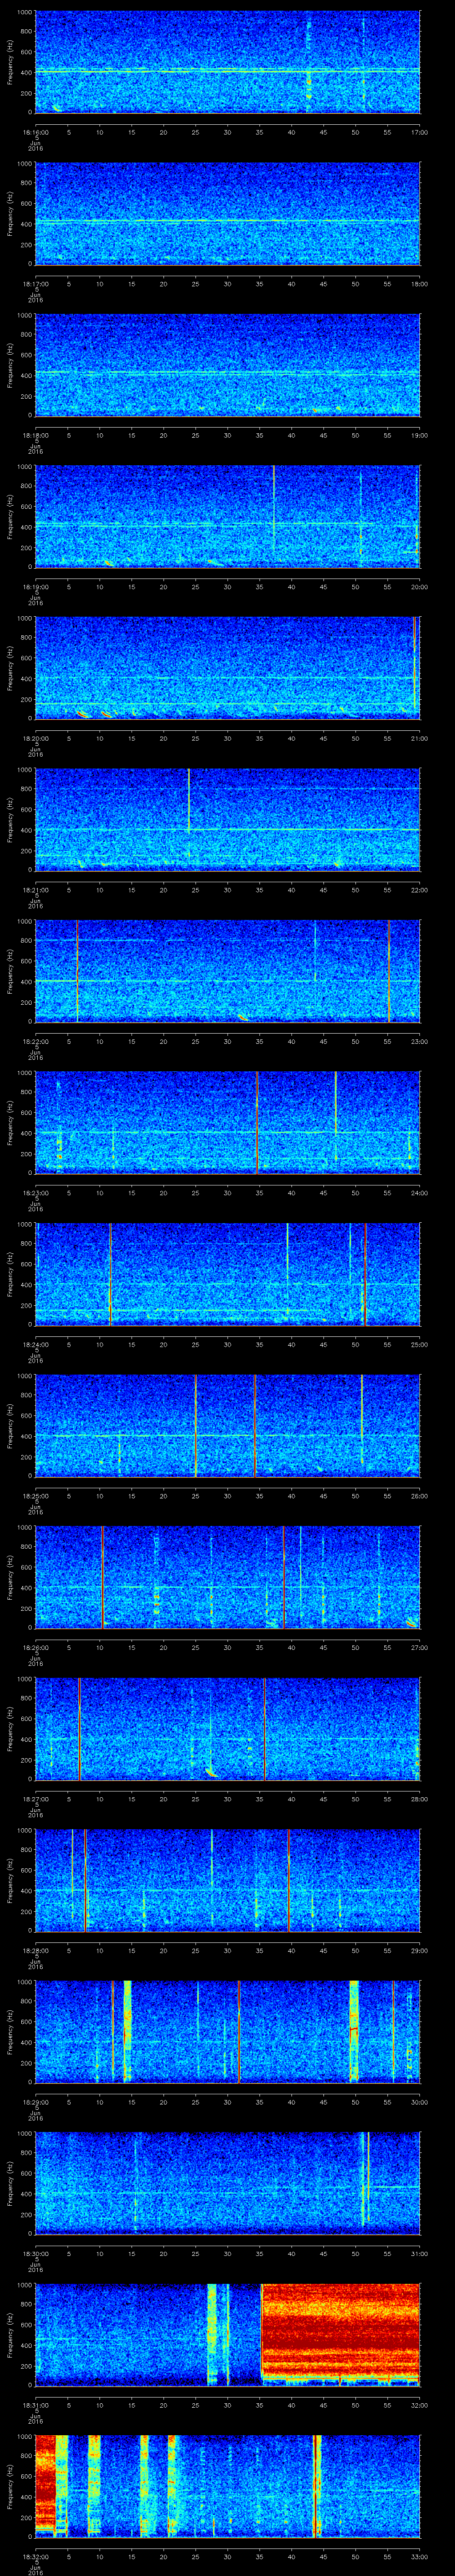Image resolution: width=455 pixels, height=2576 pixels.
Task: Select the spectrogram panel starting at 18:25:00
Action: pos(227,1426)
